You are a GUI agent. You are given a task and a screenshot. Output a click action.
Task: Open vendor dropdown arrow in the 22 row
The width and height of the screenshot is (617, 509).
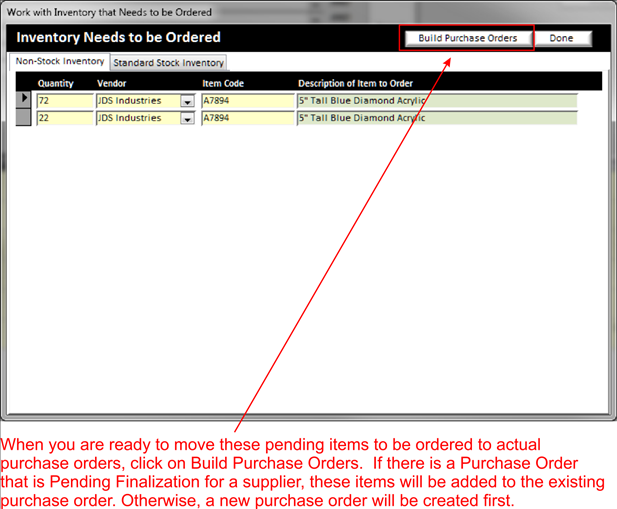(x=187, y=118)
